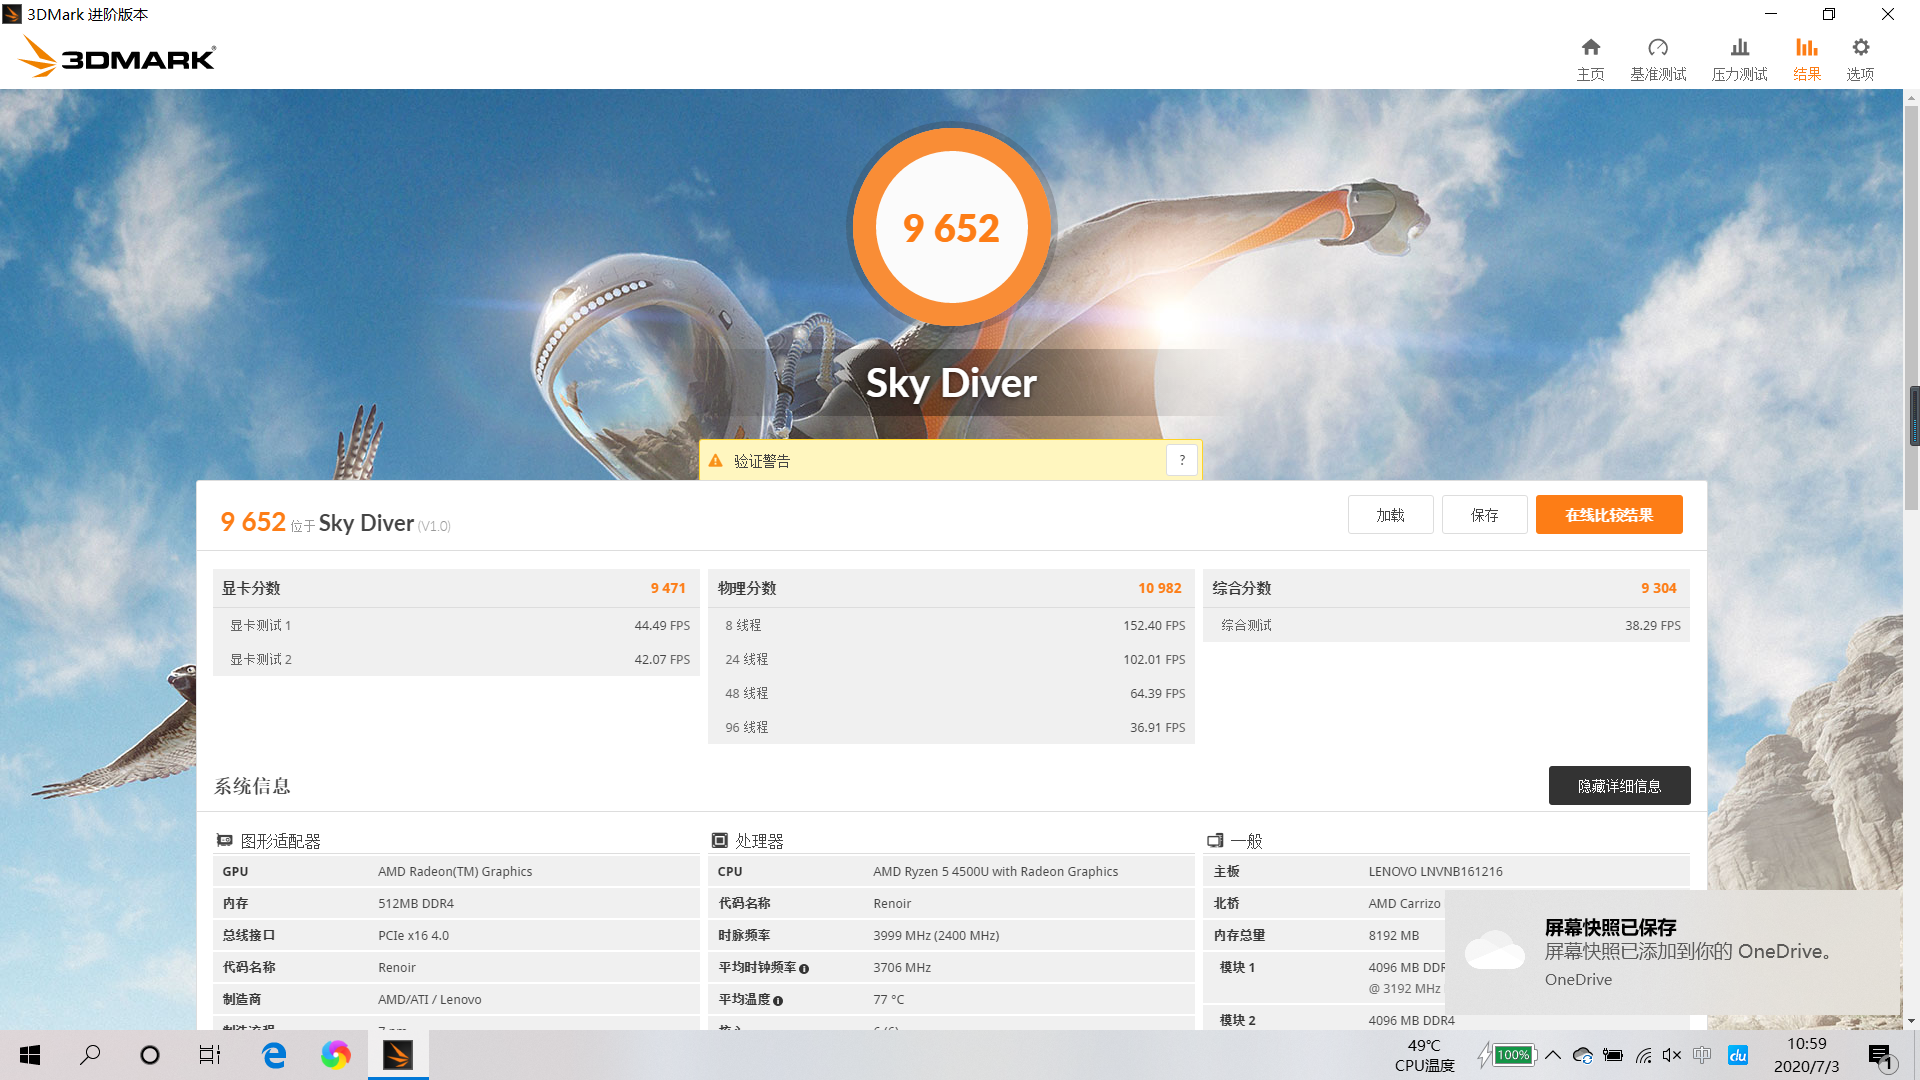Click the 综合分数 score 9 304
1920x1080 pixels.
(x=1658, y=588)
